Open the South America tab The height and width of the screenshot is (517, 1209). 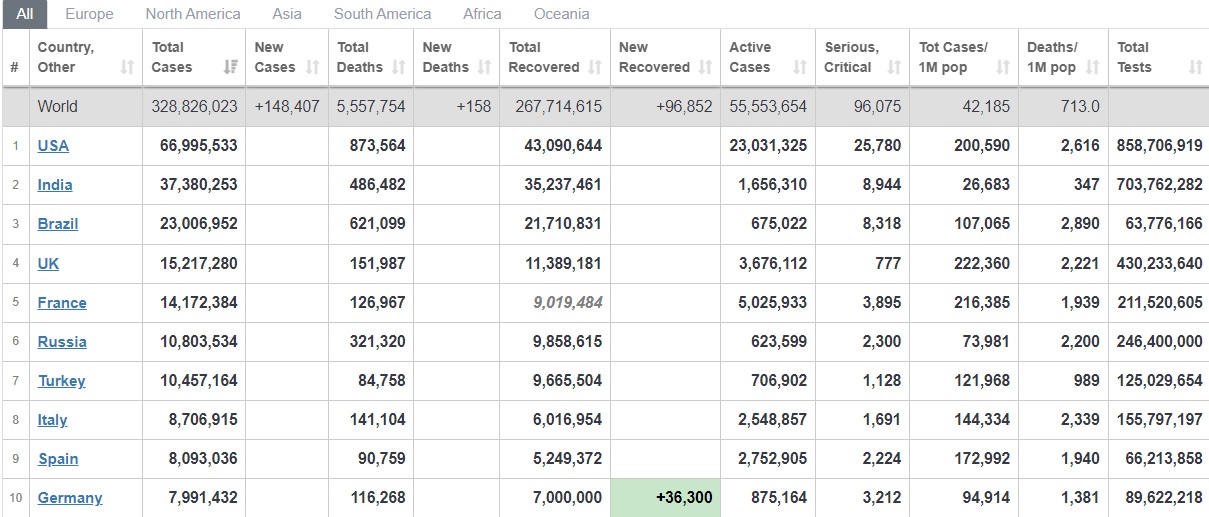[382, 14]
